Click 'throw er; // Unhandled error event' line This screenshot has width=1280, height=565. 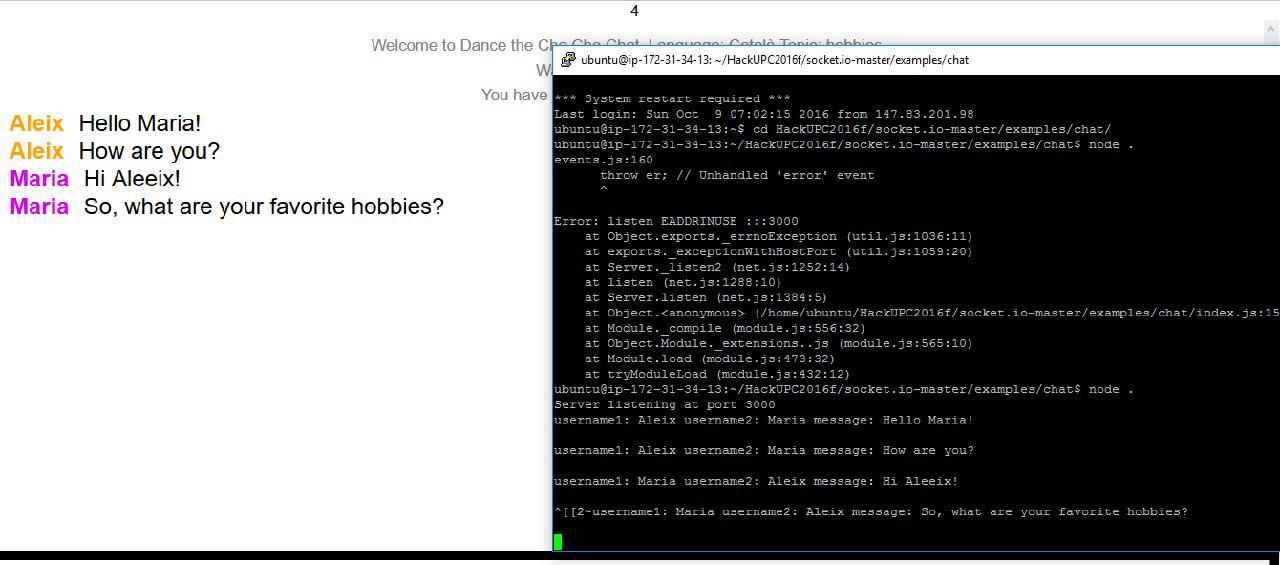pos(737,175)
